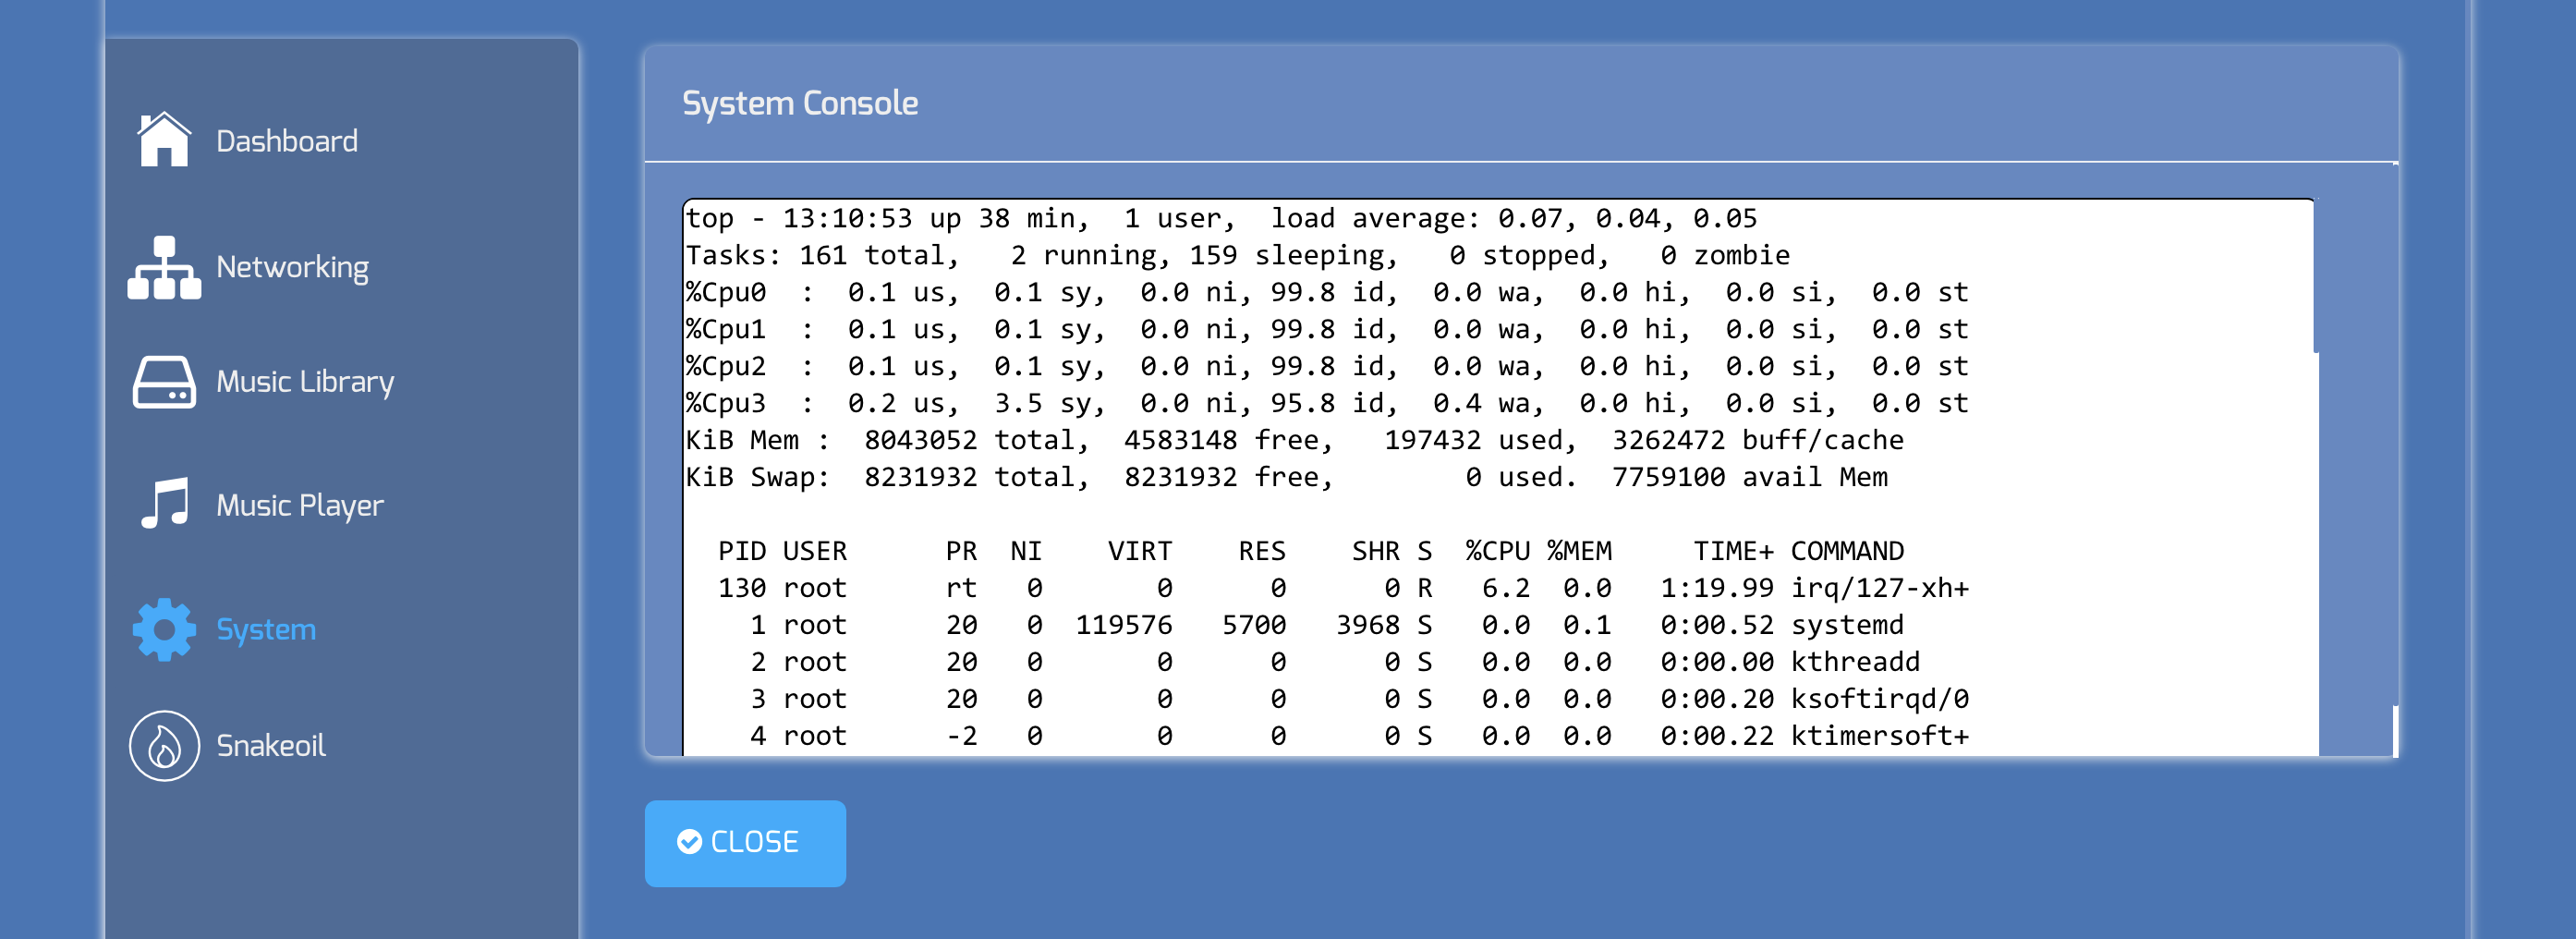Screen dimensions: 2576x939
Task: Click the VIRT value 119576
Action: [x=1124, y=625]
